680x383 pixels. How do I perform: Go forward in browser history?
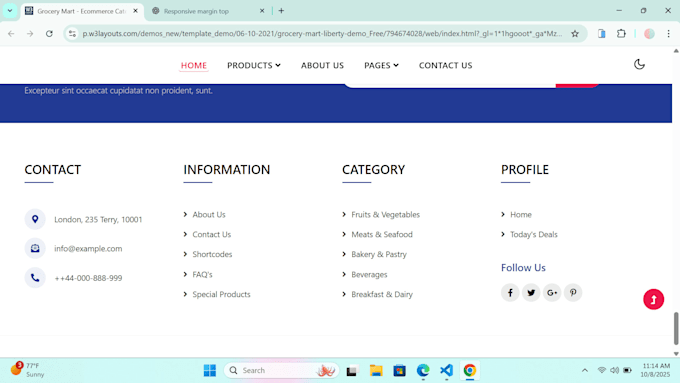point(30,34)
